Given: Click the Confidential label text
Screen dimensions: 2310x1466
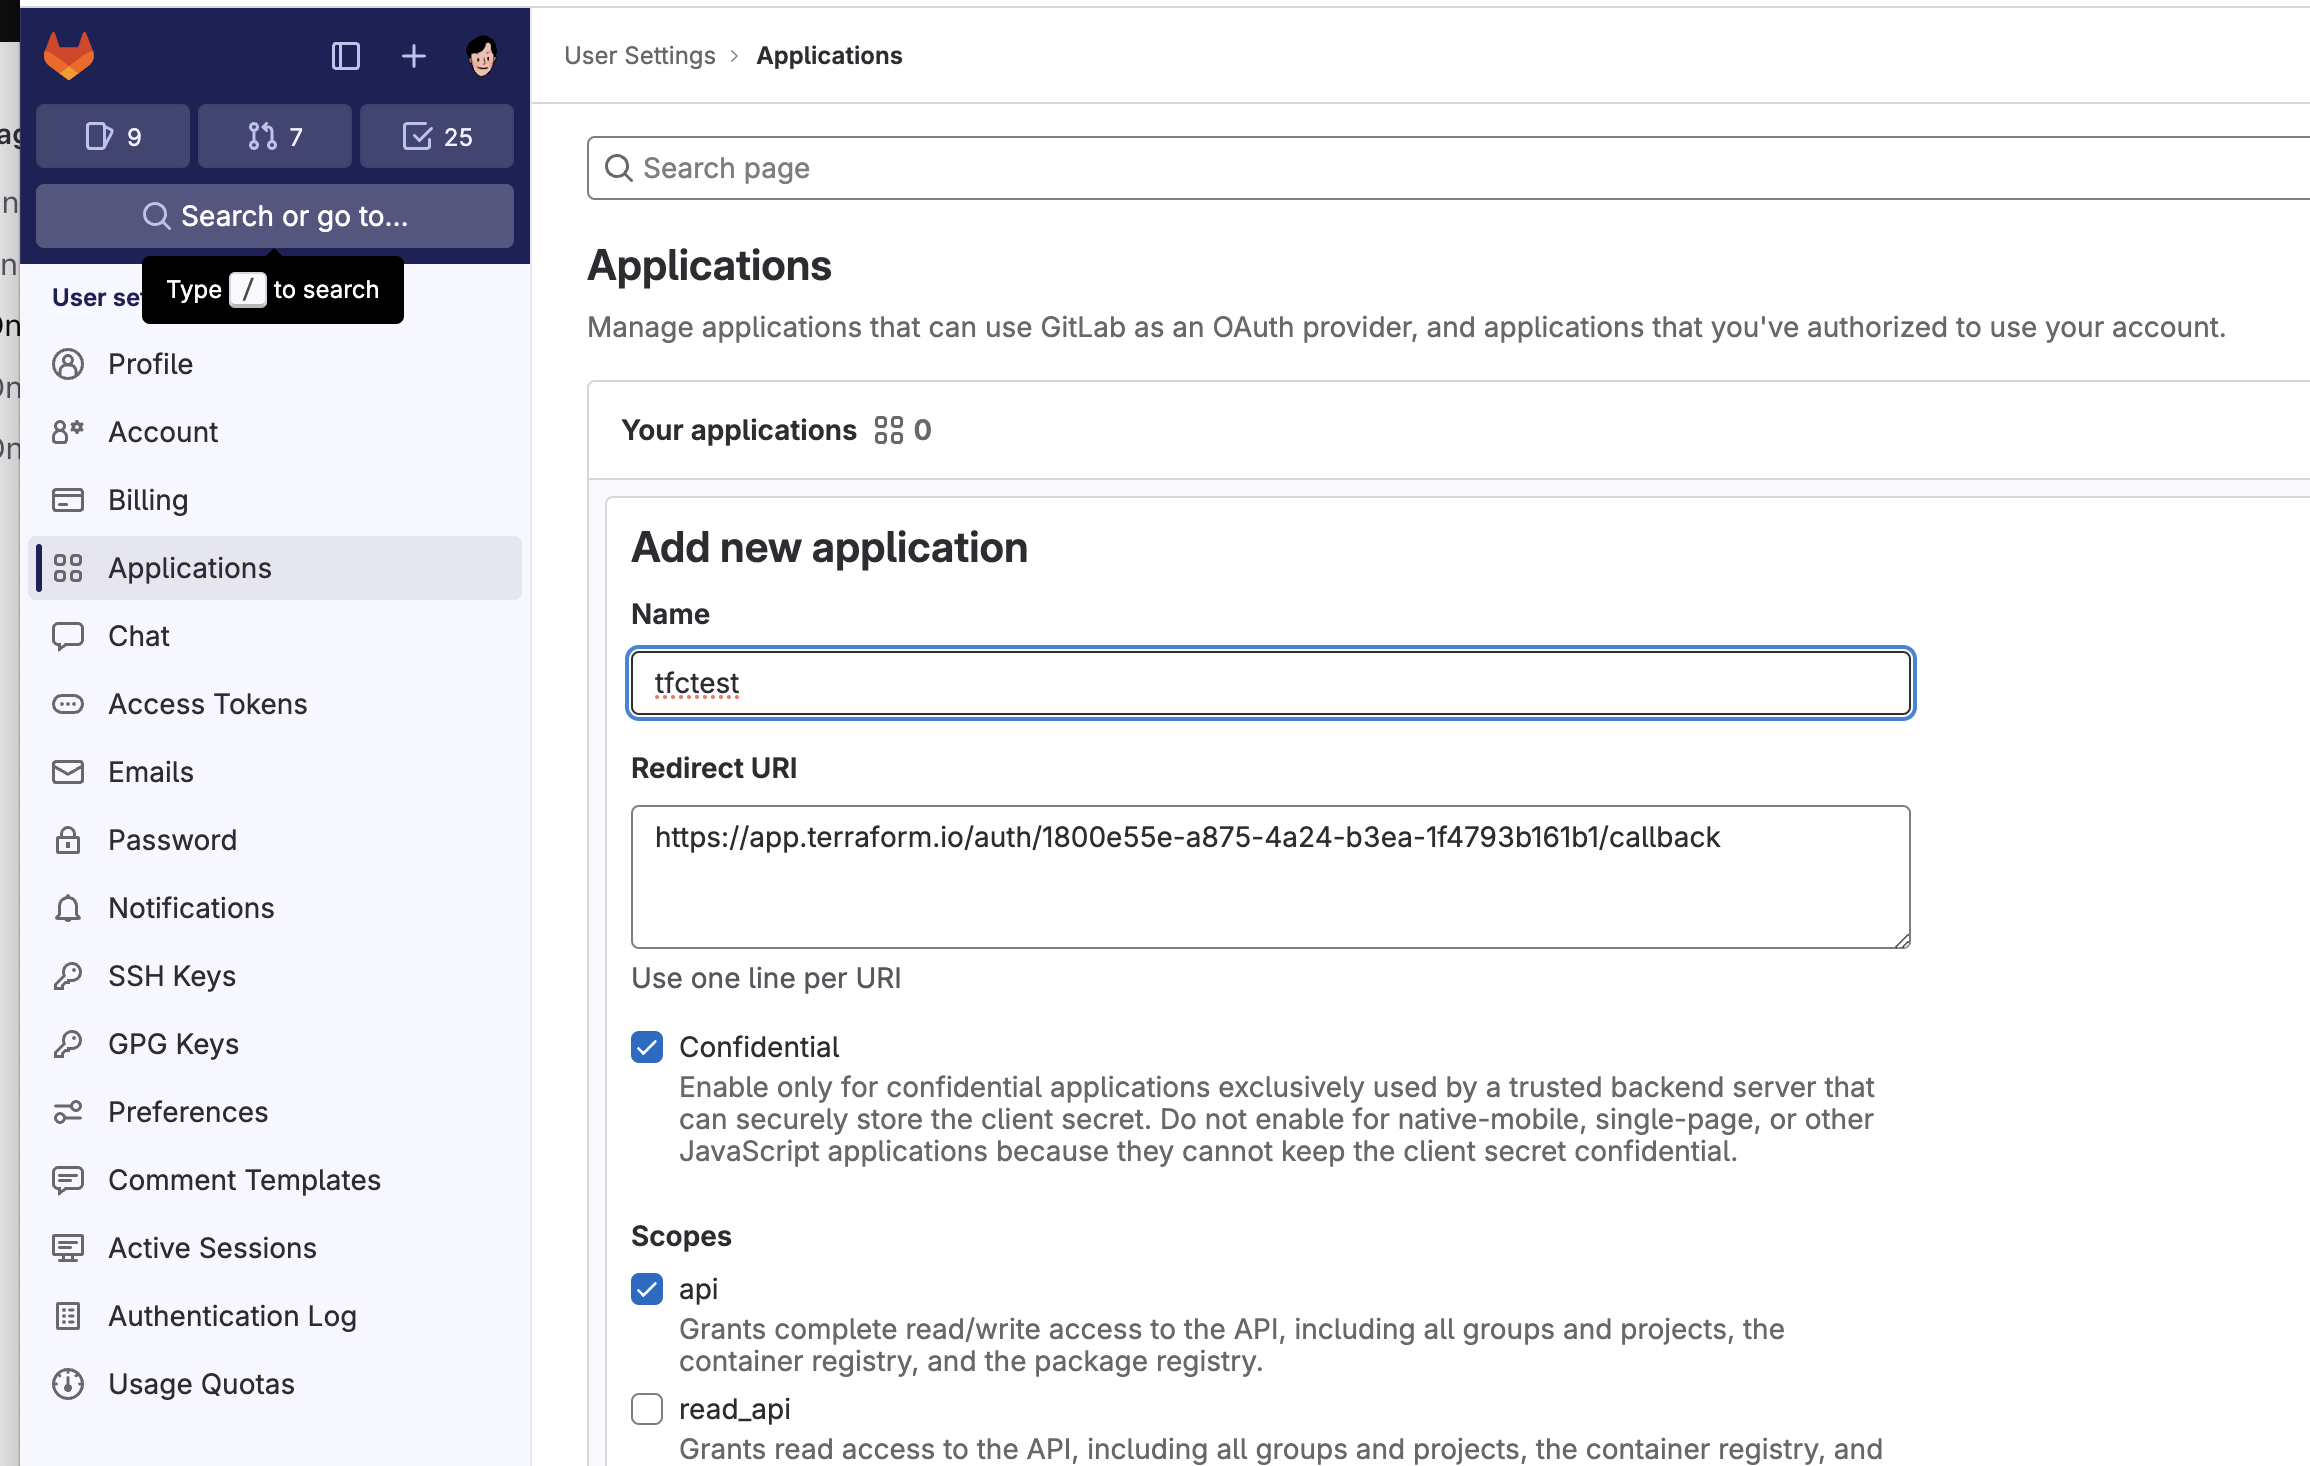Looking at the screenshot, I should click(759, 1047).
